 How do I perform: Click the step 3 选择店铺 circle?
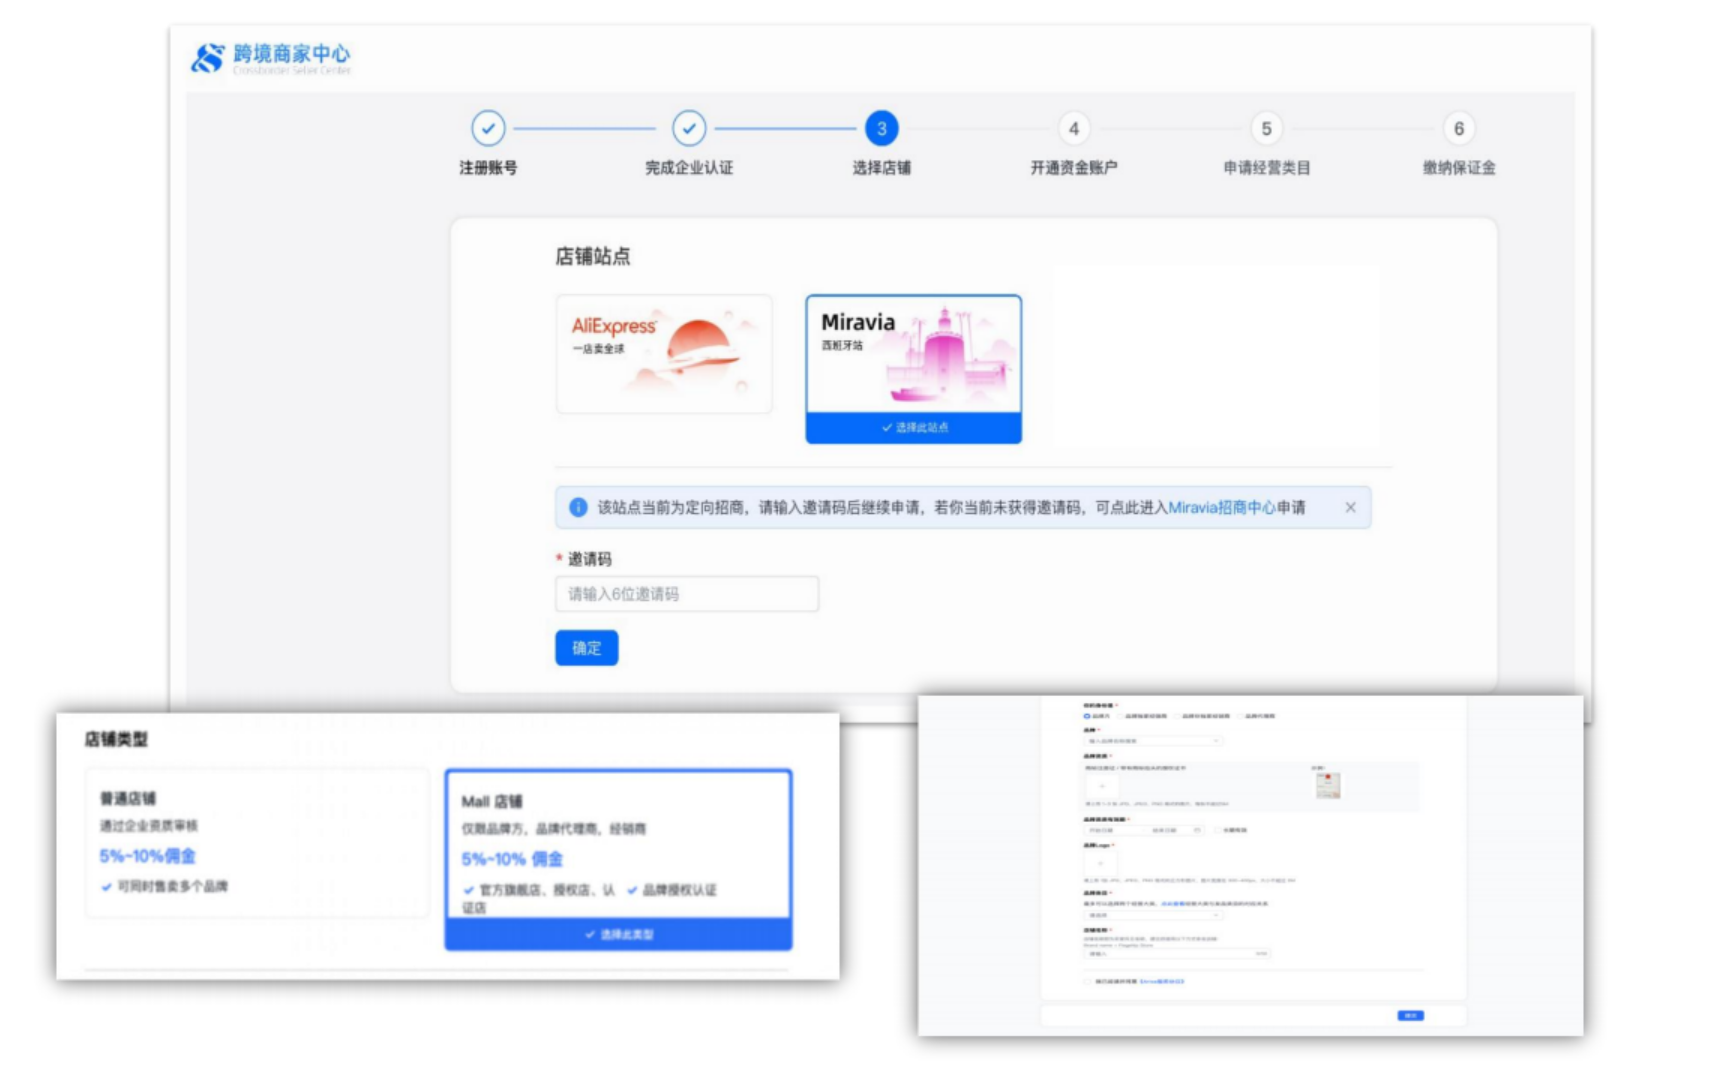pos(881,129)
